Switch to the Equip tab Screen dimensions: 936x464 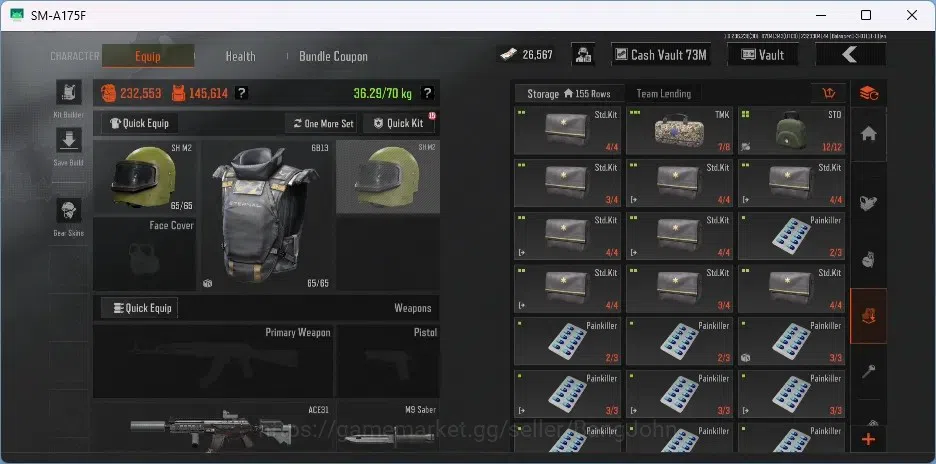[x=147, y=56]
